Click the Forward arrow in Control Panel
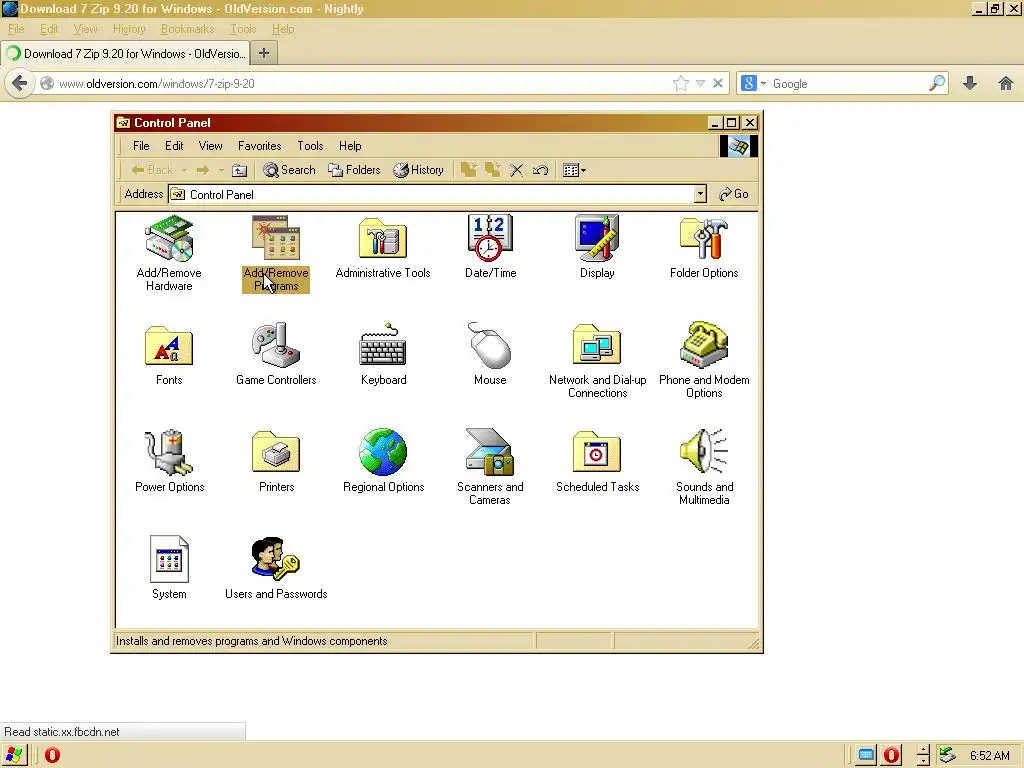 (x=203, y=170)
